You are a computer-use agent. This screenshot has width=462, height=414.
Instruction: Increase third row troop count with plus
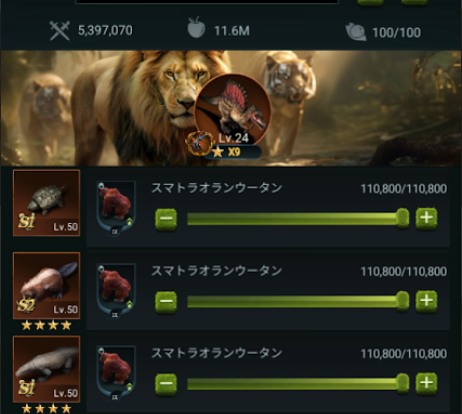[426, 383]
